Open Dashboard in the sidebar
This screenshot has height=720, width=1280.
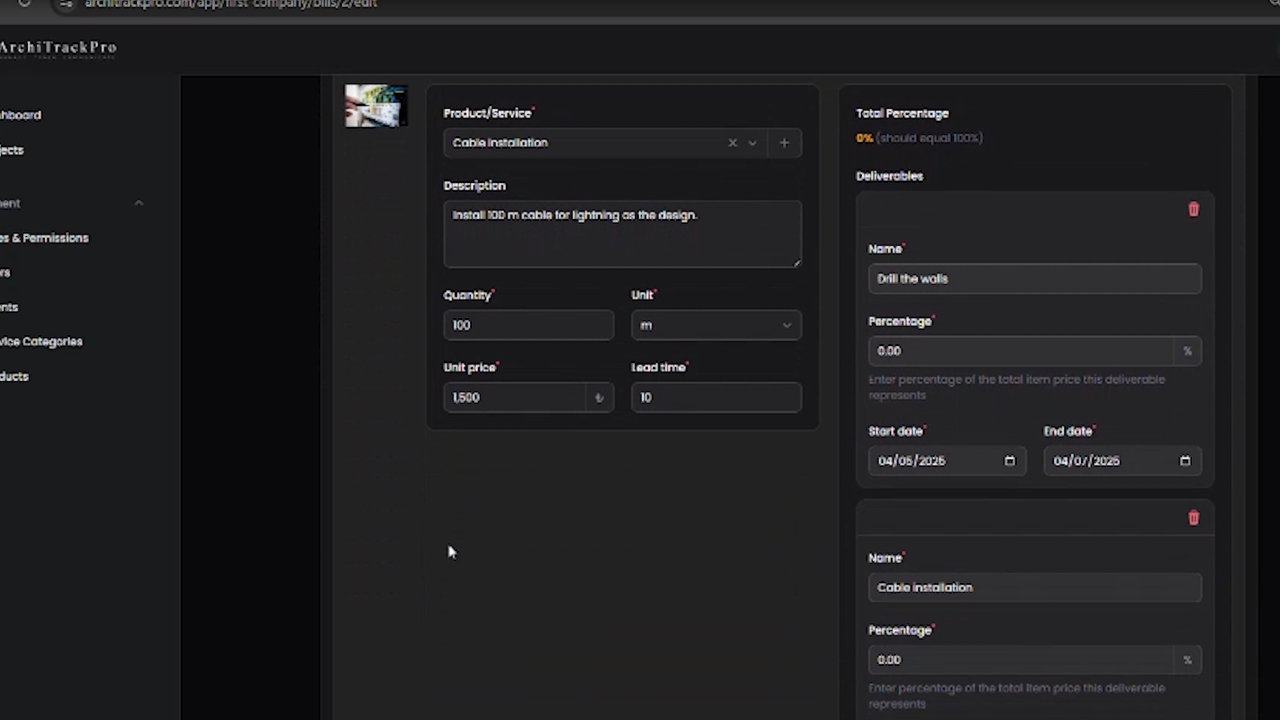20,115
